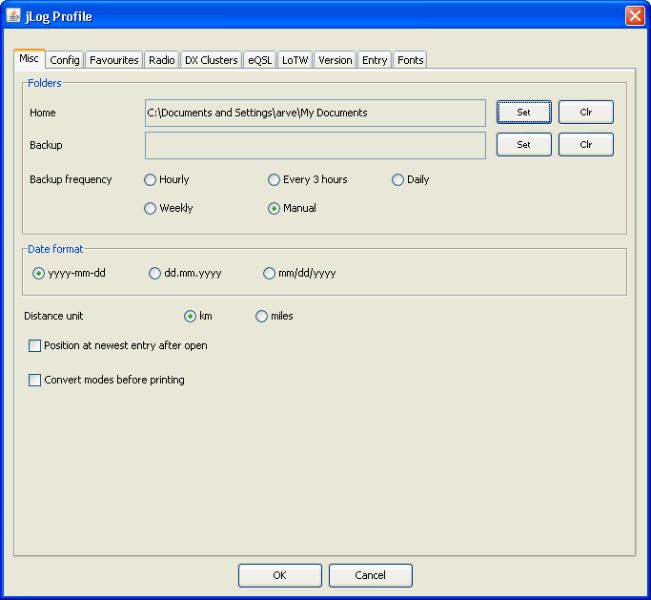Image resolution: width=651 pixels, height=600 pixels.
Task: Open the Fonts tab
Action: coord(410,60)
